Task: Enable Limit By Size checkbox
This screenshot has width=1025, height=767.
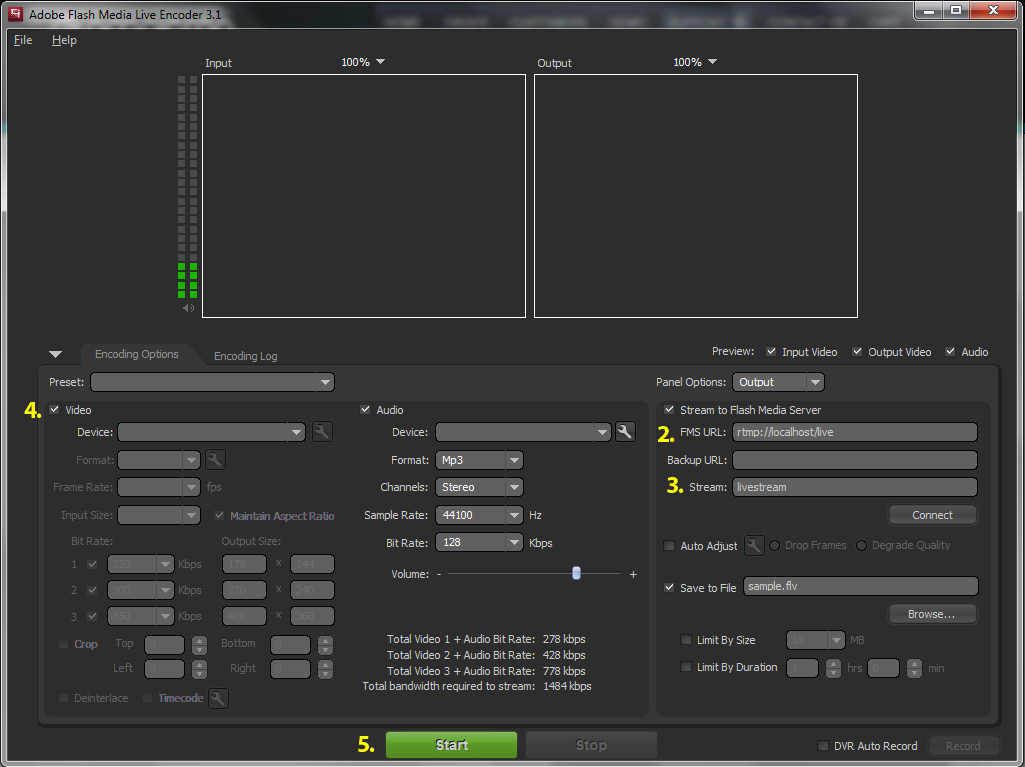Action: click(686, 639)
